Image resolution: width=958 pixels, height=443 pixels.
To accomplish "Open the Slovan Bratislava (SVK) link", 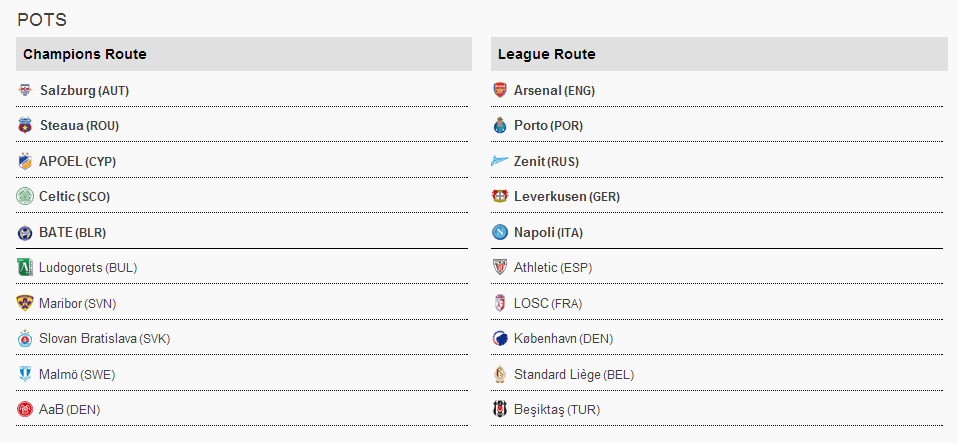I will click(x=104, y=338).
